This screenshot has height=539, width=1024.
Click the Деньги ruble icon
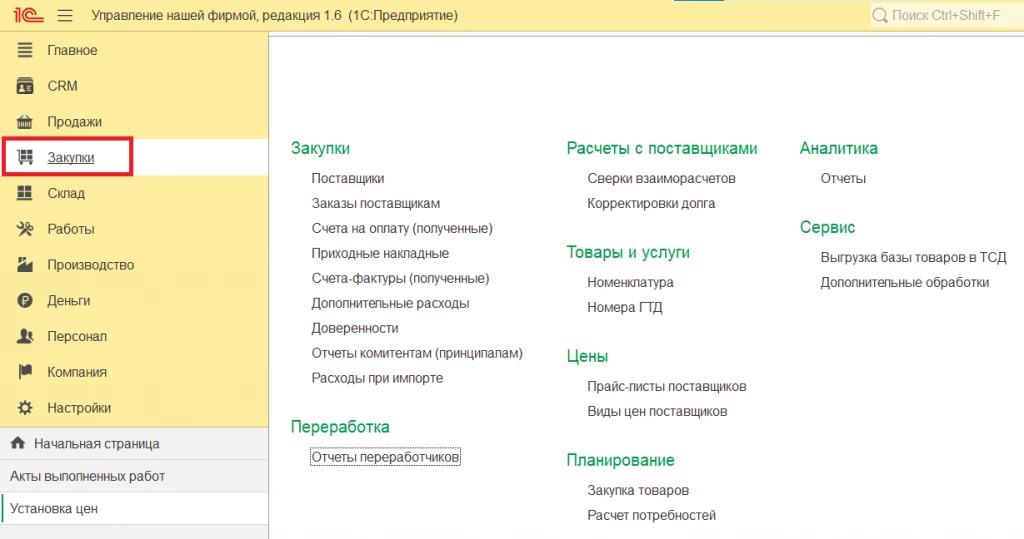pyautogui.click(x=25, y=301)
